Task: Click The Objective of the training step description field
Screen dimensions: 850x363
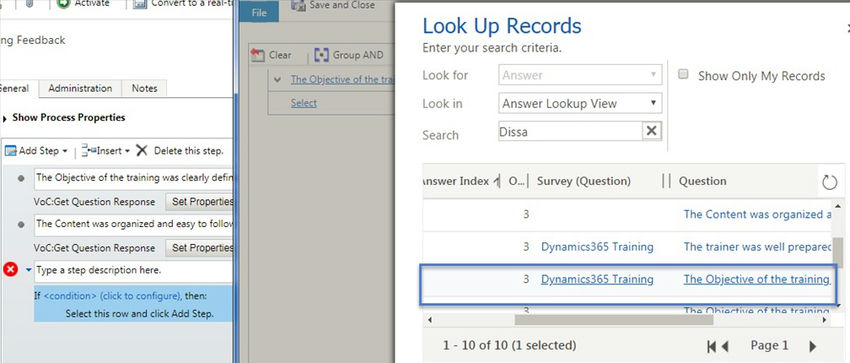Action: point(133,178)
